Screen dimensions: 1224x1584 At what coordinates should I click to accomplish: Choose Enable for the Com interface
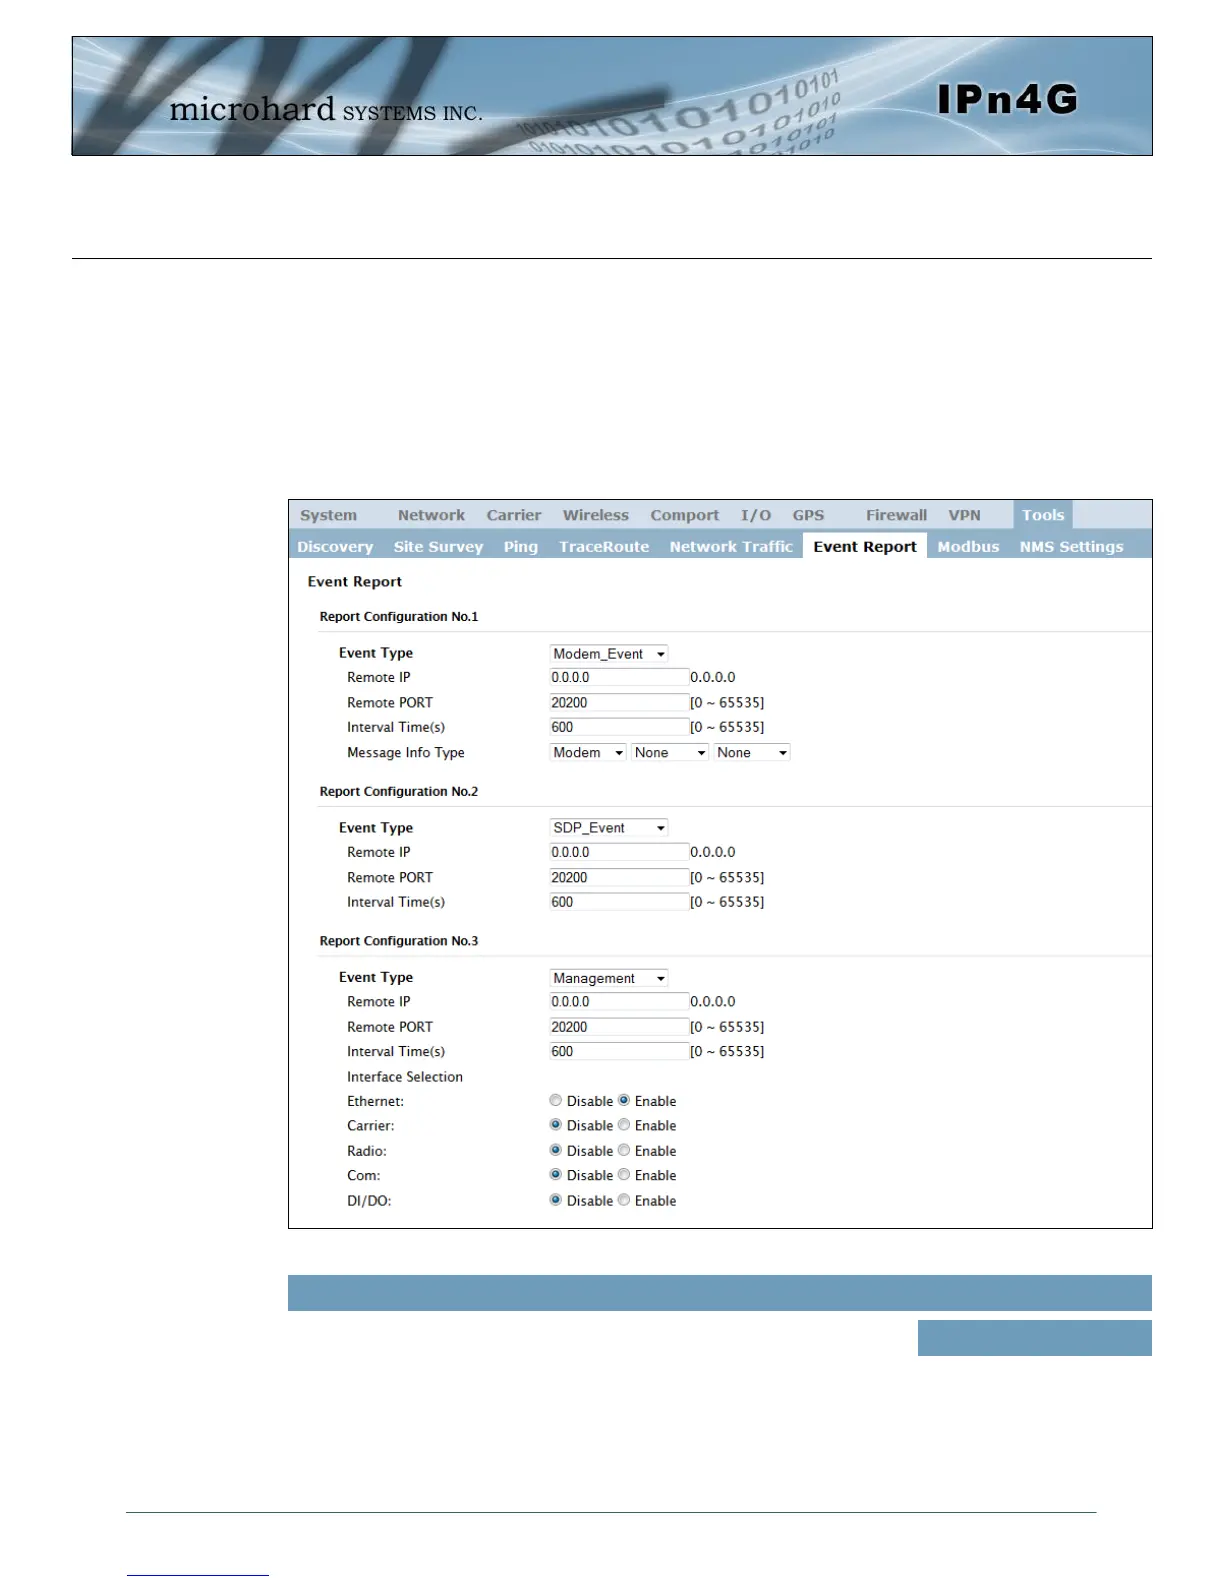(624, 1175)
